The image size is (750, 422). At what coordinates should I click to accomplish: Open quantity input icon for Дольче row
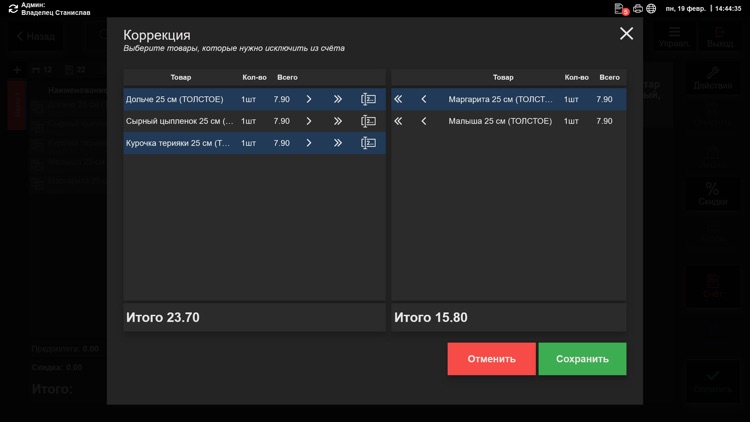coord(368,99)
